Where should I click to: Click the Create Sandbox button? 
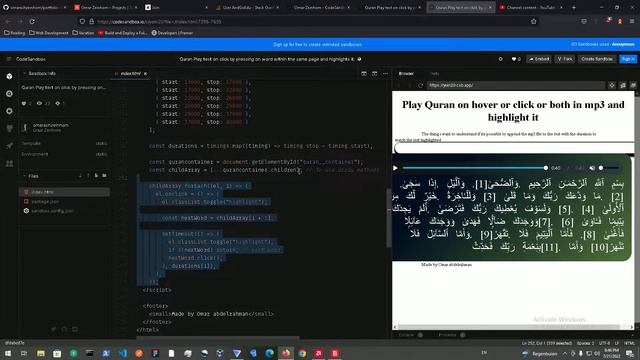(597, 59)
